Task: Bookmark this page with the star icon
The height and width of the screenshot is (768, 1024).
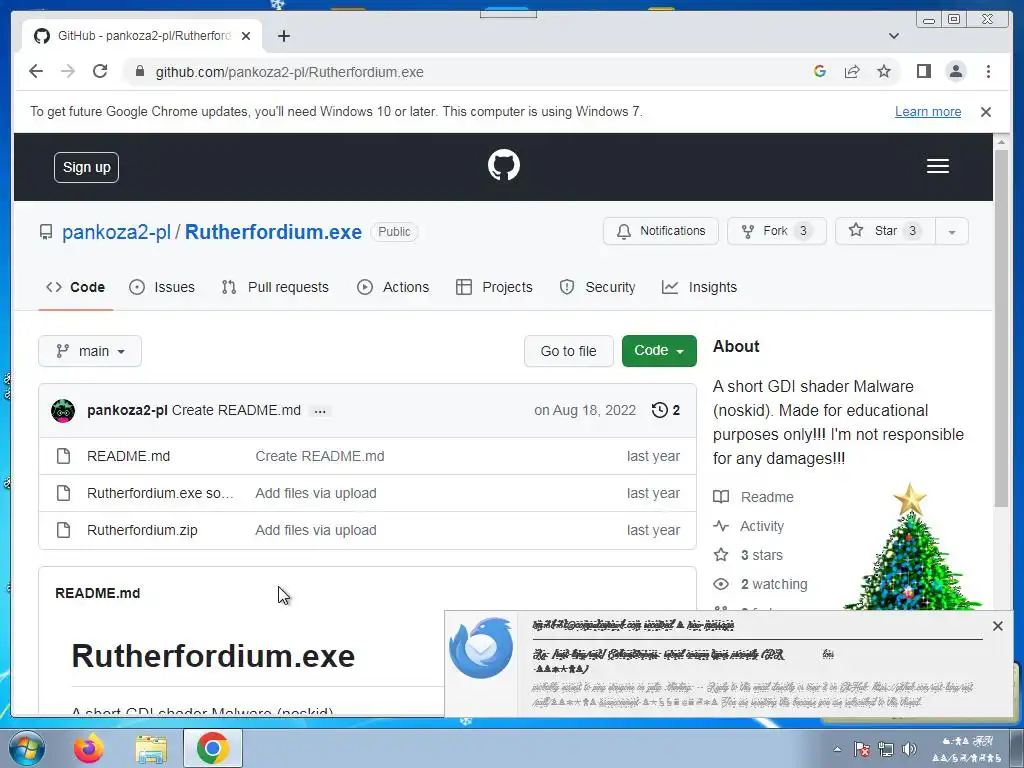Action: pyautogui.click(x=884, y=71)
